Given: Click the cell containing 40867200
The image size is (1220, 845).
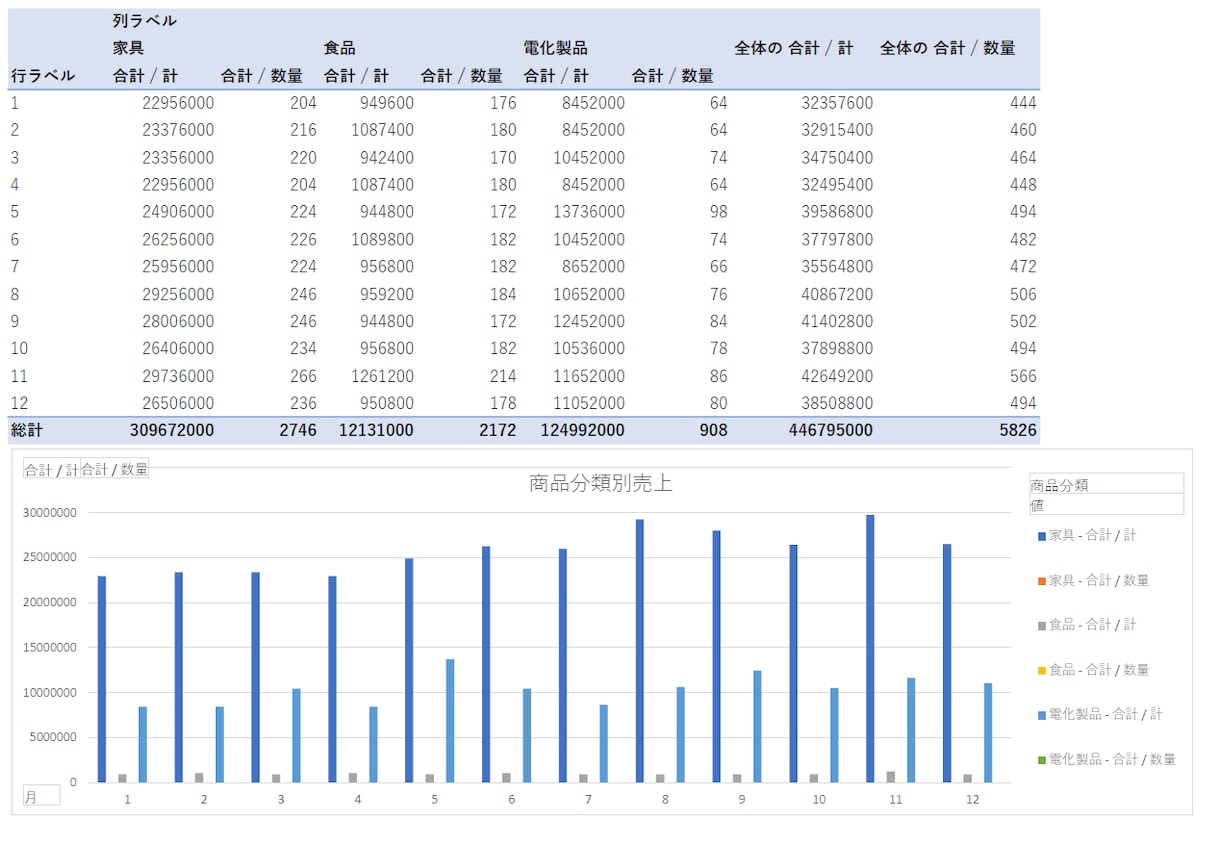Looking at the screenshot, I should tap(837, 294).
